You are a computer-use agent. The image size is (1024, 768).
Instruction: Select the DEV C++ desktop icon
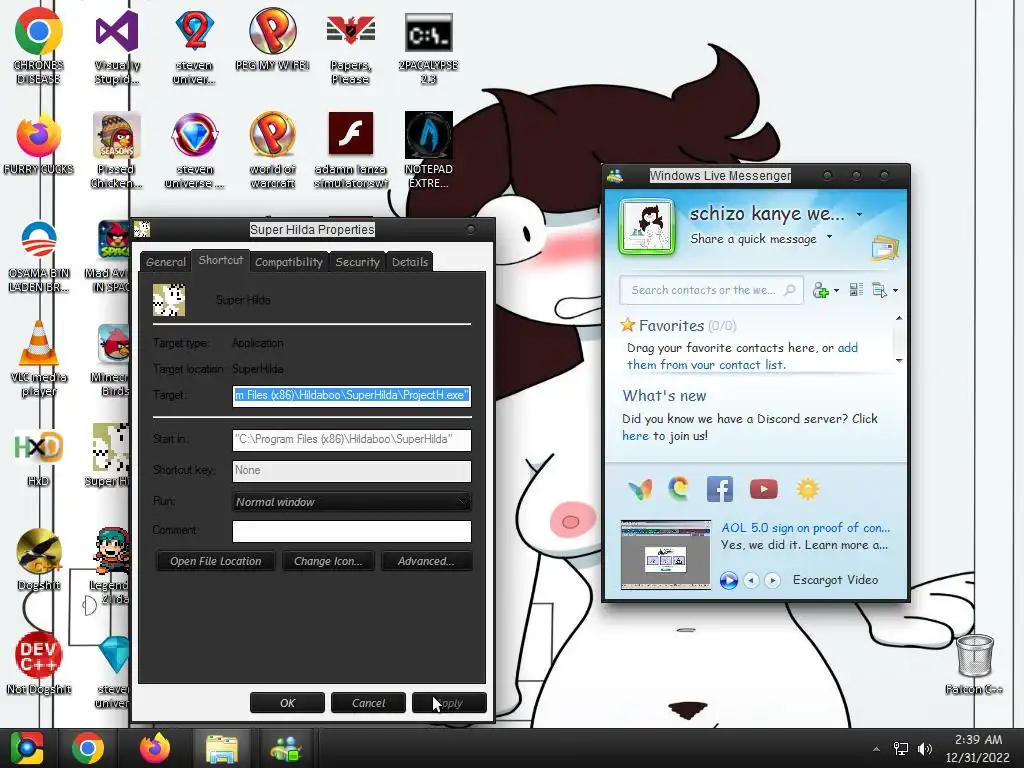(x=39, y=663)
